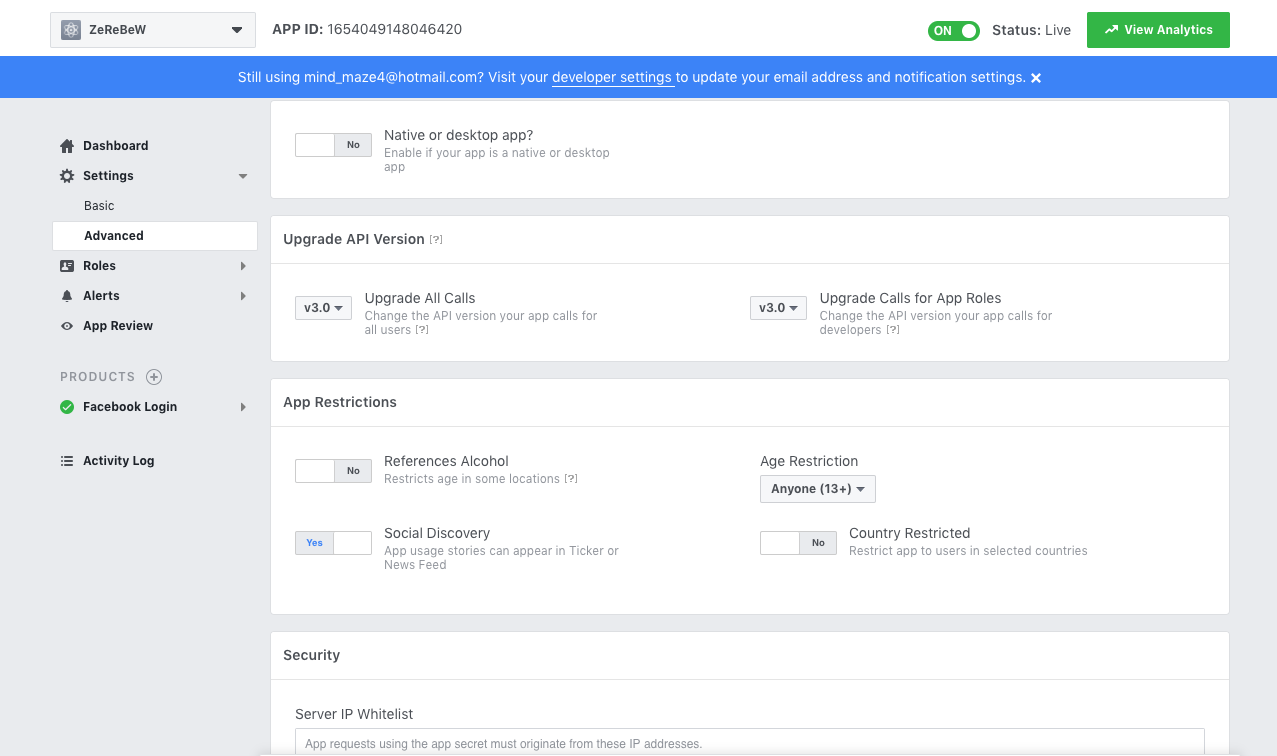The height and width of the screenshot is (756, 1277).
Task: Select the Advanced settings menu item
Action: [114, 236]
